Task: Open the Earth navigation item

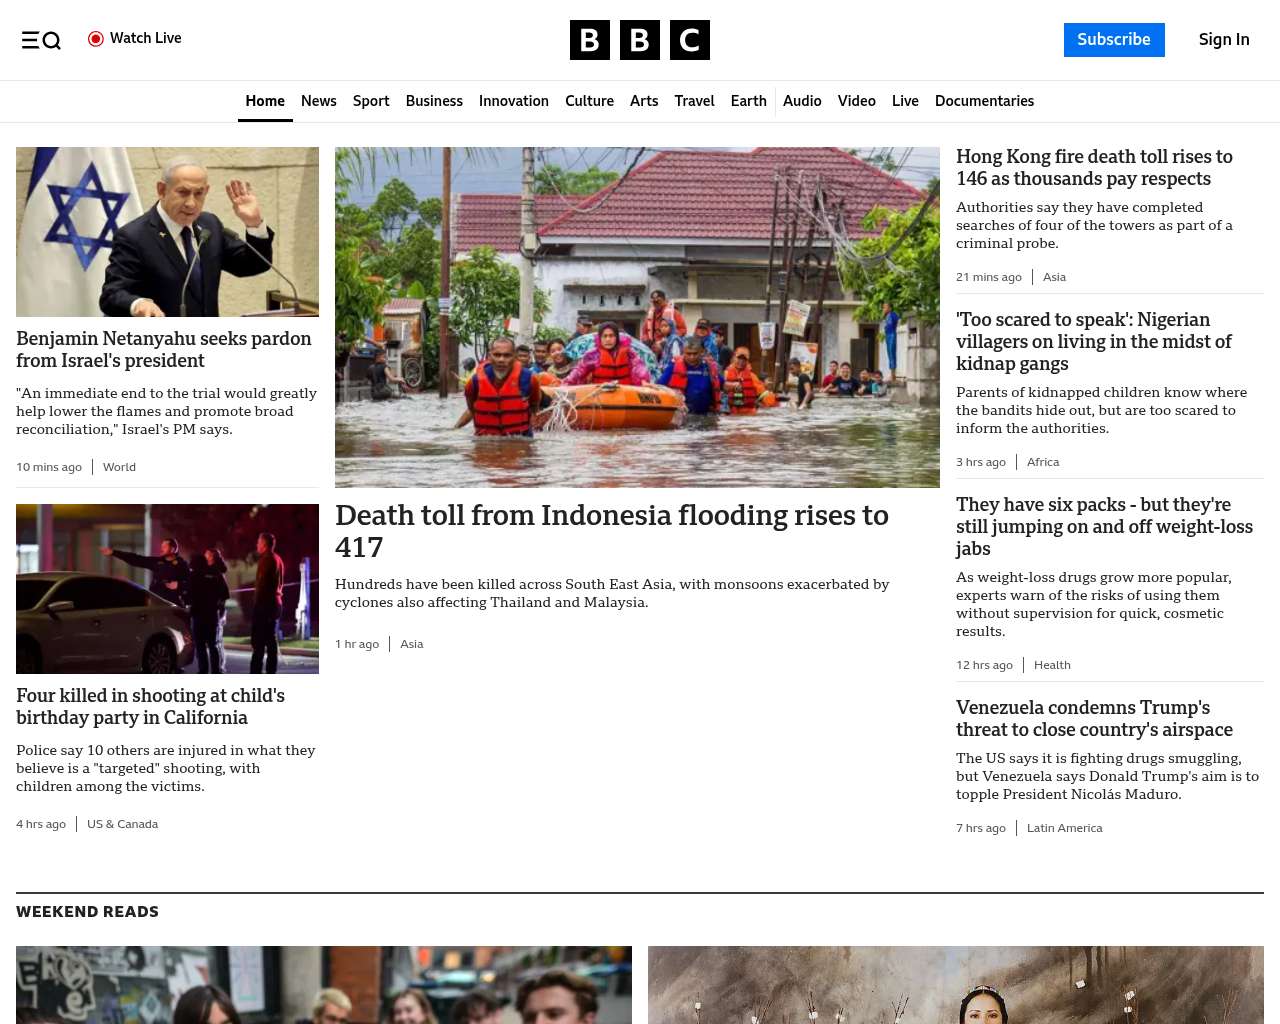Action: [x=748, y=101]
